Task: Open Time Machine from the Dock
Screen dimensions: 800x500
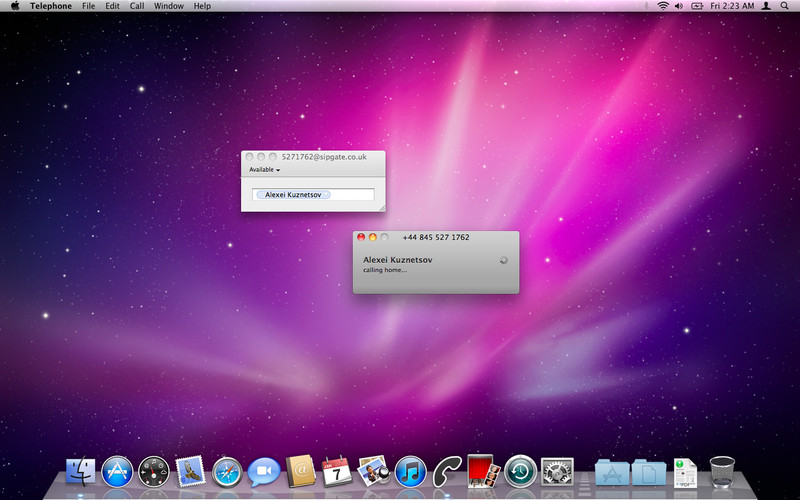Action: 520,471
